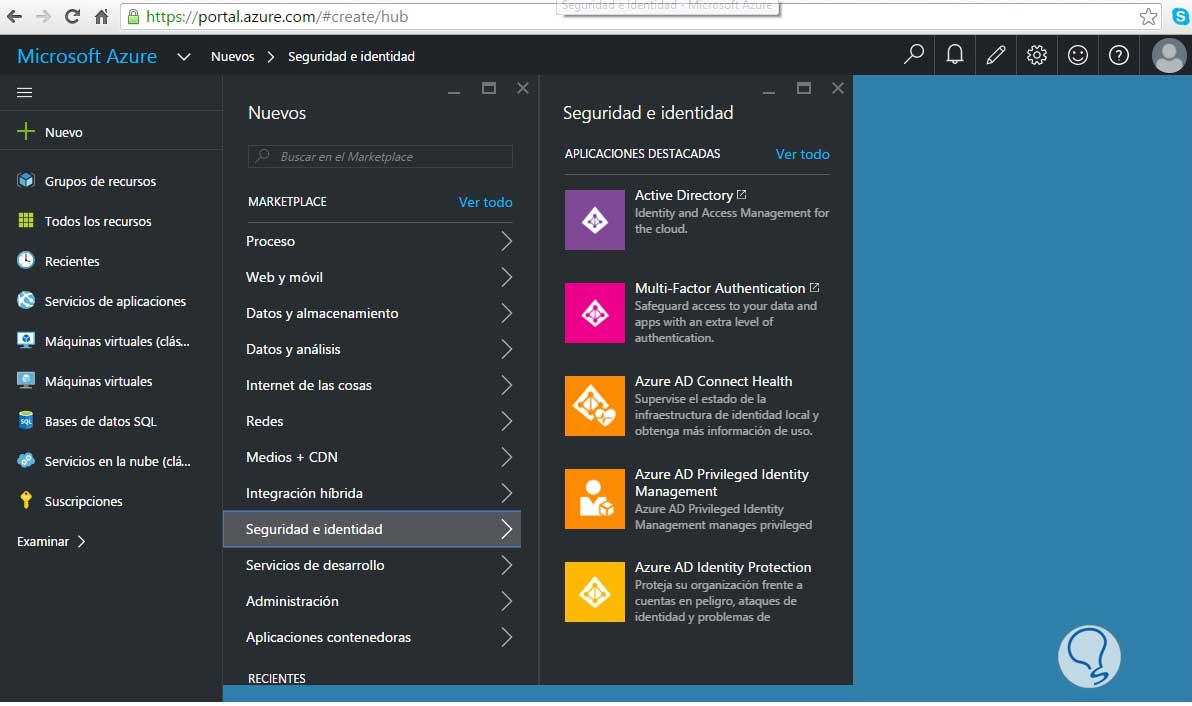Viewport: 1192px width, 706px height.
Task: Click the browser address bar URL
Action: (x=277, y=17)
